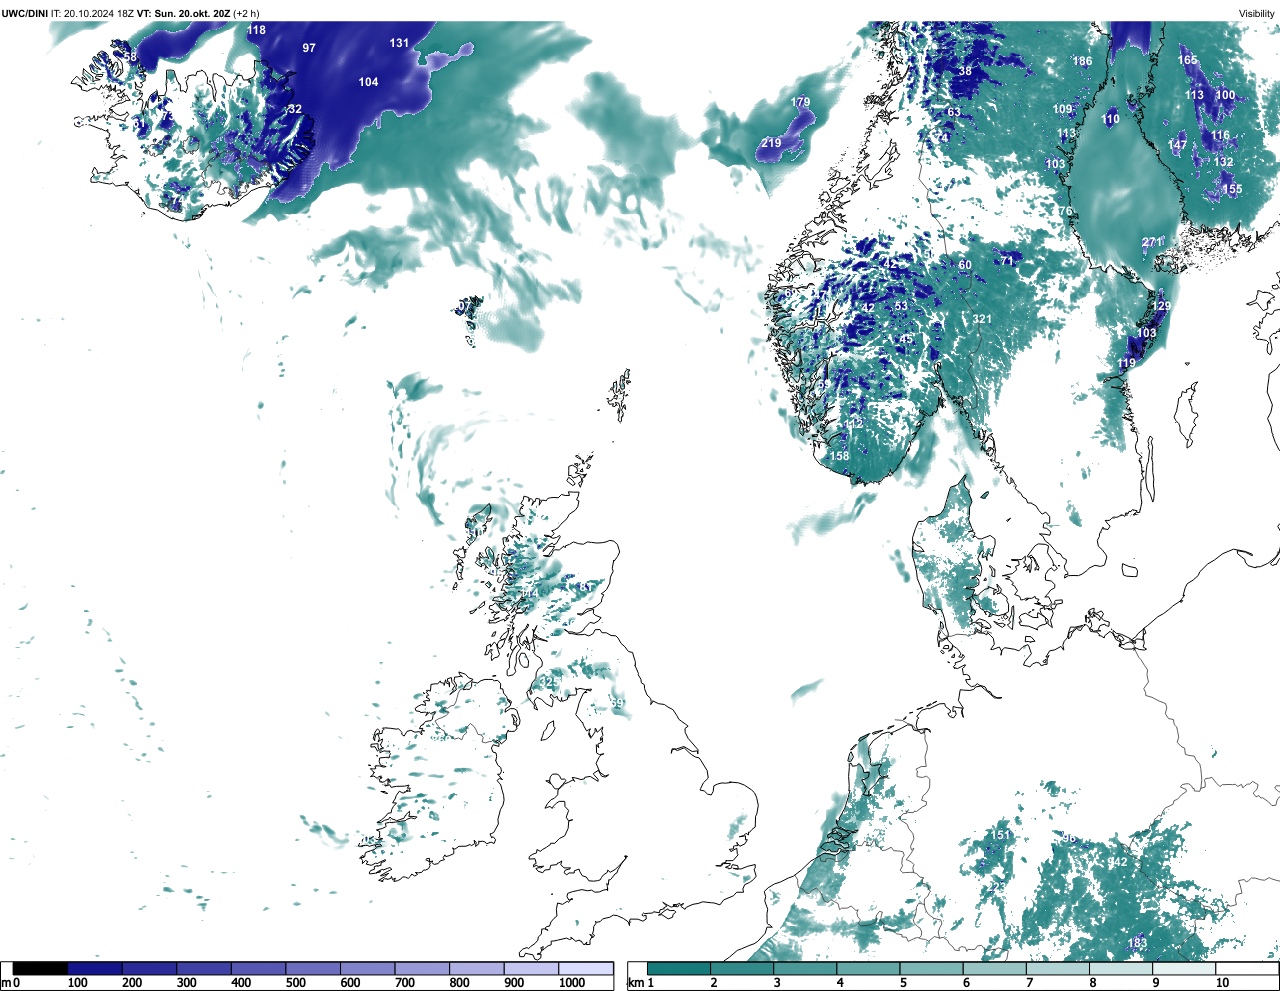
Task: Click the '110' value in Gulf of Bothnia
Action: tap(1111, 119)
